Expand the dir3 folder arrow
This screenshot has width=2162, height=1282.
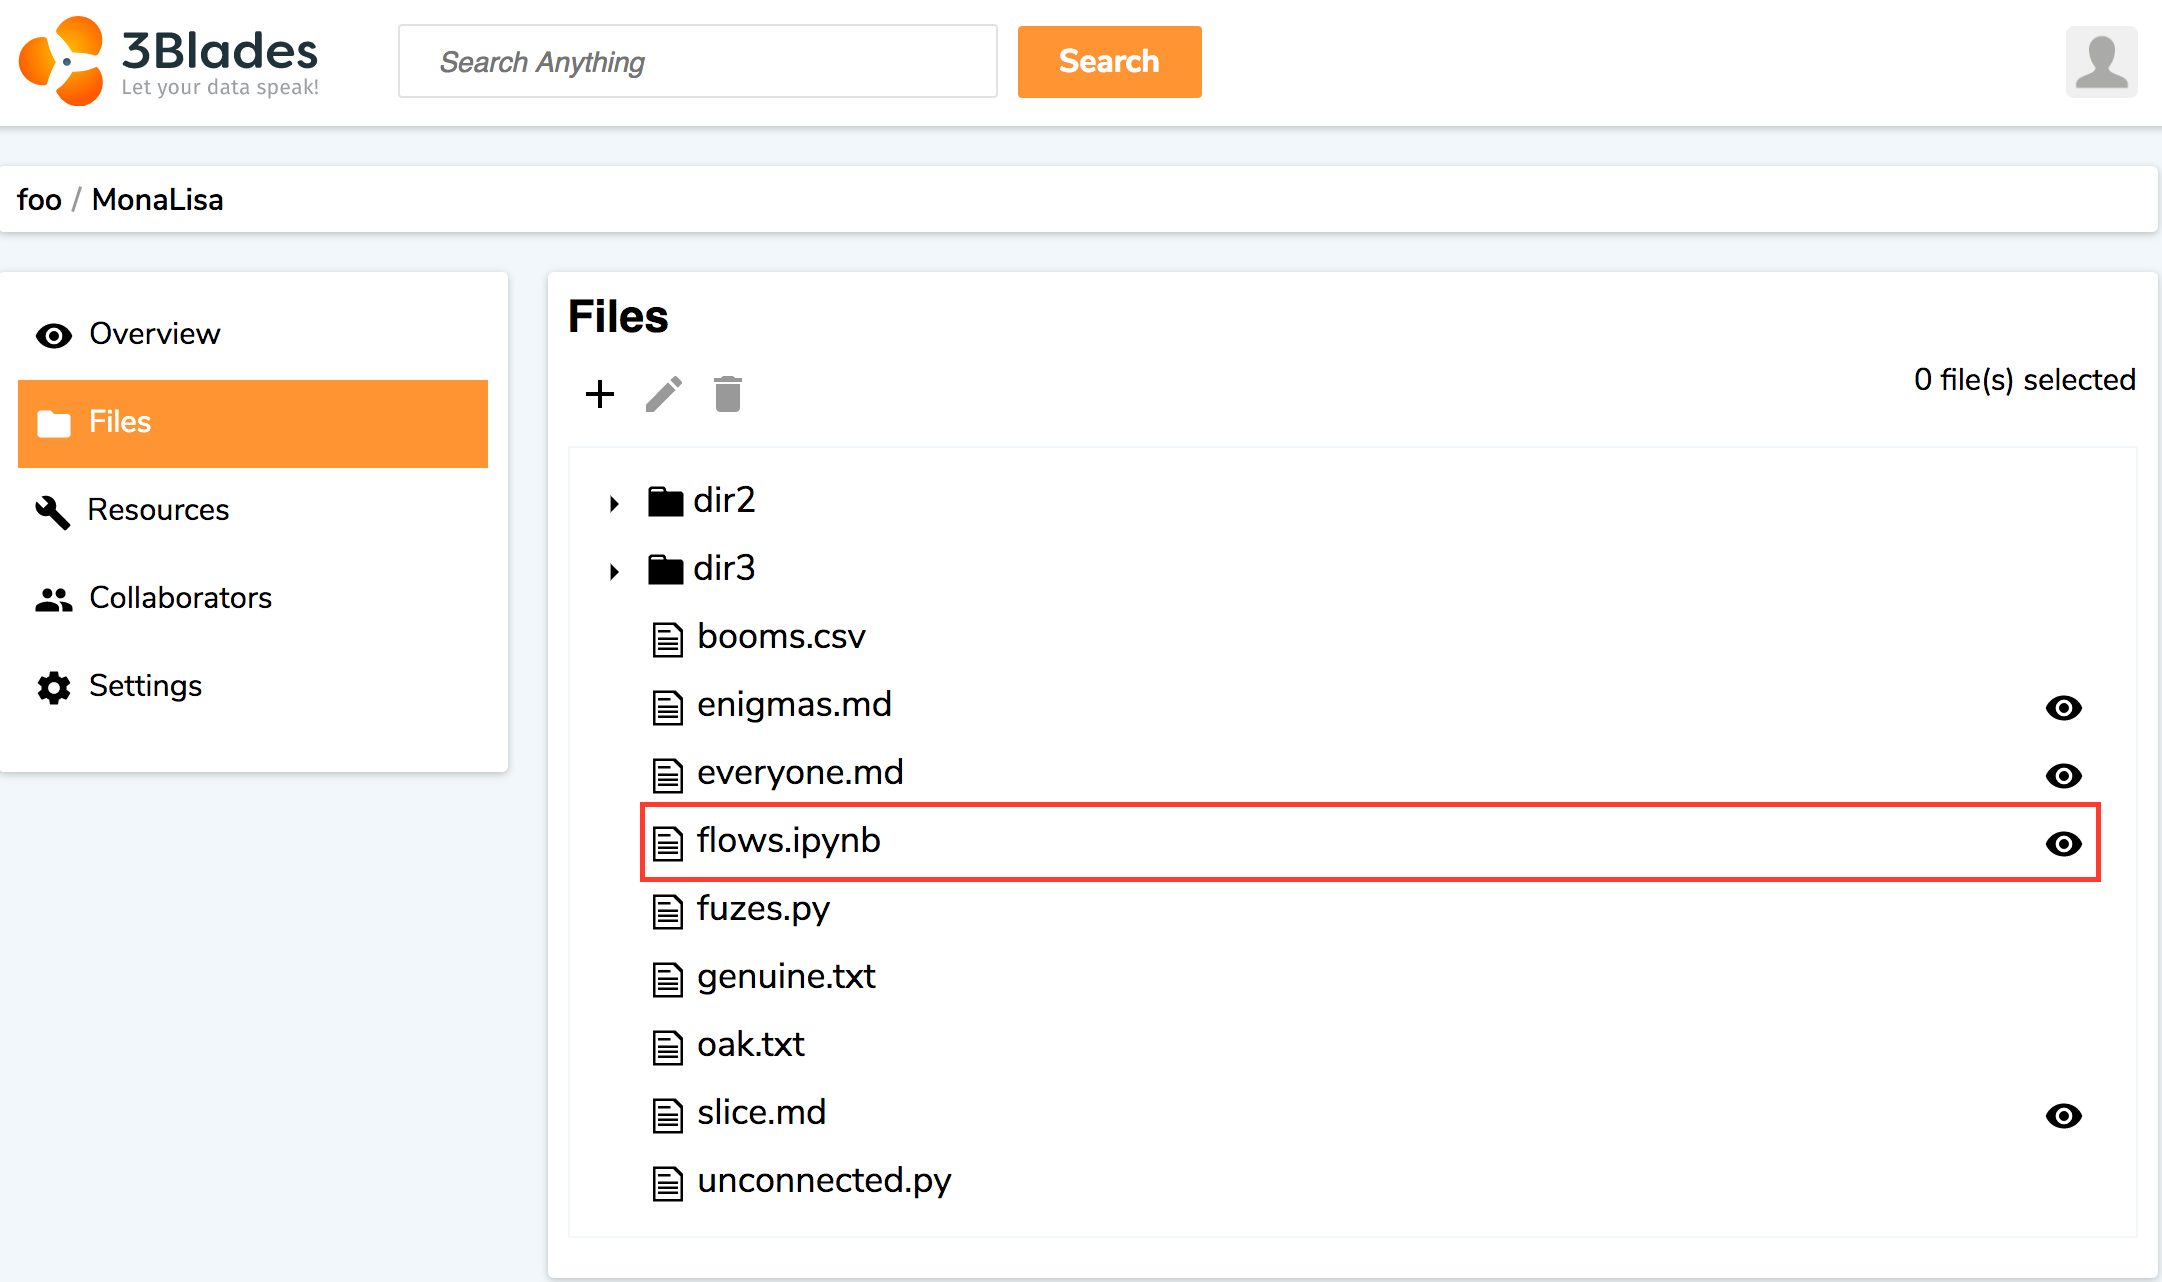[x=614, y=571]
